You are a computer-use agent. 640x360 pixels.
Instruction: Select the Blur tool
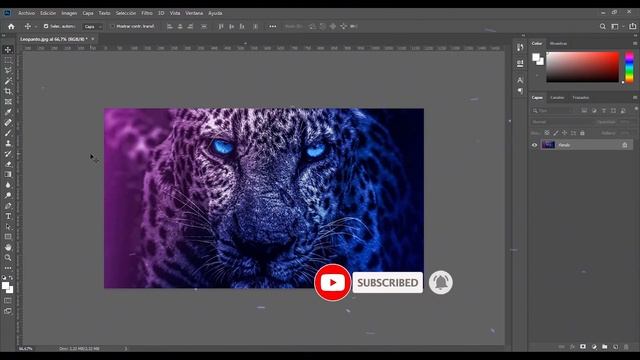coord(8,185)
